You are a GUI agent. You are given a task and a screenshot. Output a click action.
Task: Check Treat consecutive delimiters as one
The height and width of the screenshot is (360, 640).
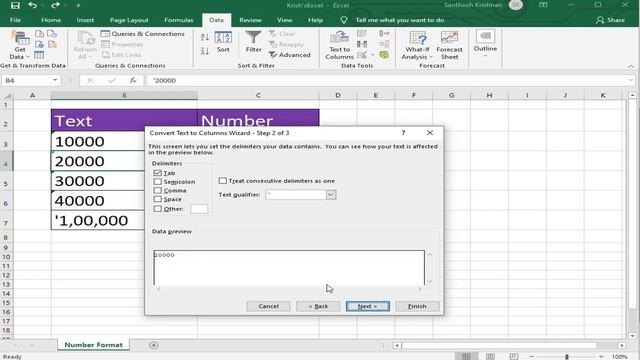pos(222,180)
